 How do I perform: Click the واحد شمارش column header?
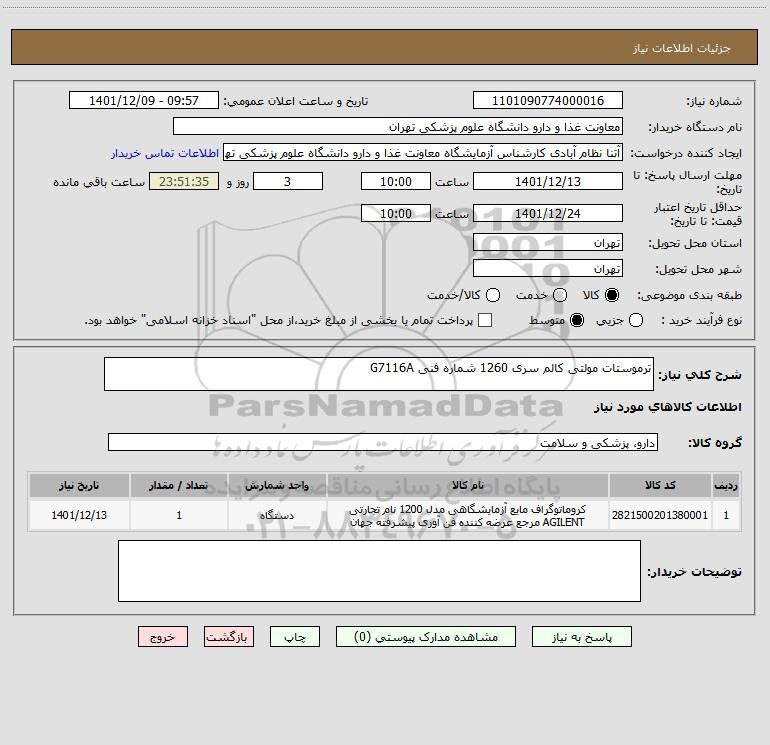pos(277,485)
